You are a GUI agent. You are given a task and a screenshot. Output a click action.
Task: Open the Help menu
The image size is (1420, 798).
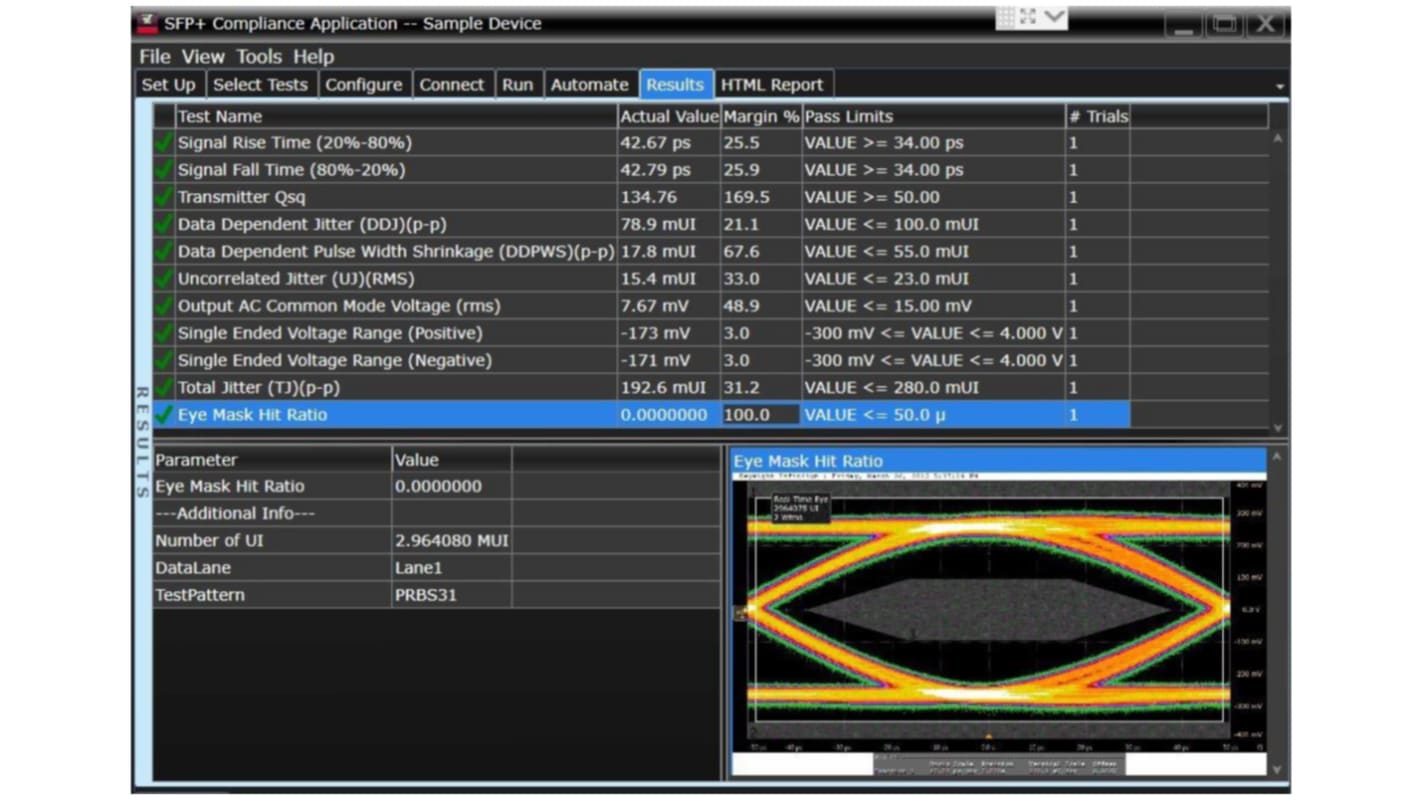313,57
